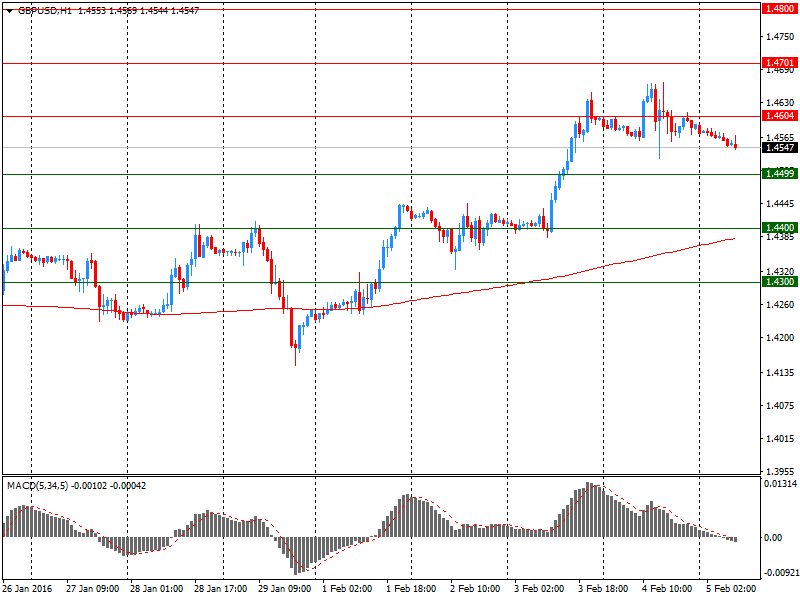Select the red 1.4701 horizontal resistance line
The image size is (800, 600).
coord(382,63)
